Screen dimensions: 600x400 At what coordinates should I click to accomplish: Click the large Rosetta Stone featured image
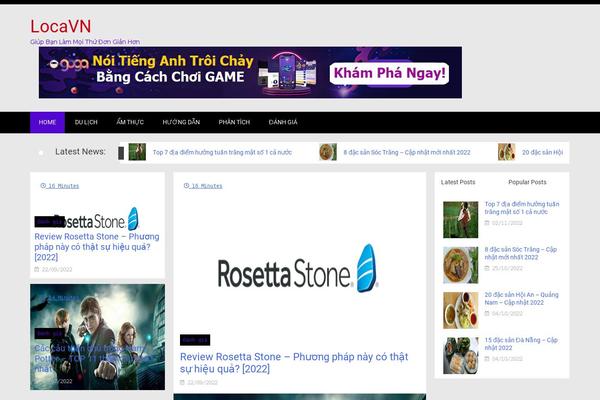click(x=298, y=269)
